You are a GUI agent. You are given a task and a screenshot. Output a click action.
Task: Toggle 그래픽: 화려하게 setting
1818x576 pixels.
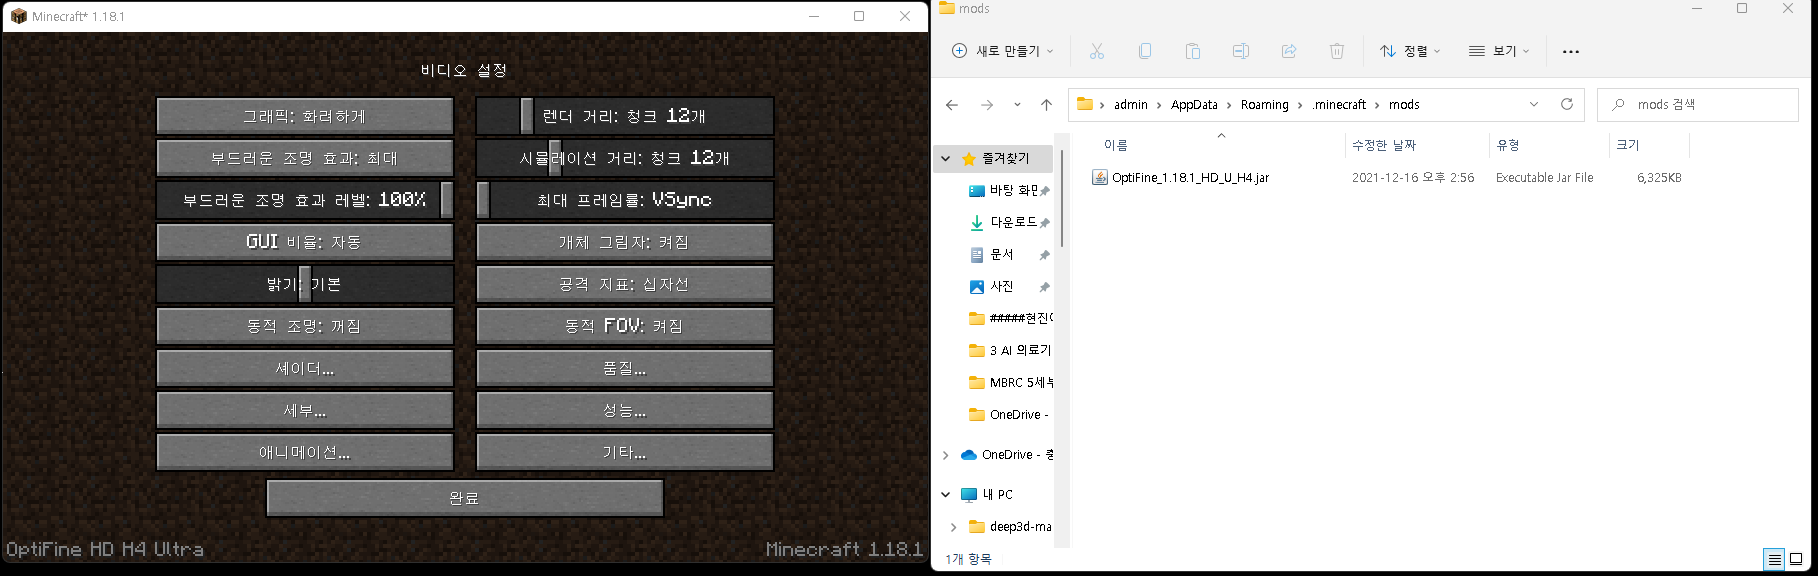coord(305,116)
